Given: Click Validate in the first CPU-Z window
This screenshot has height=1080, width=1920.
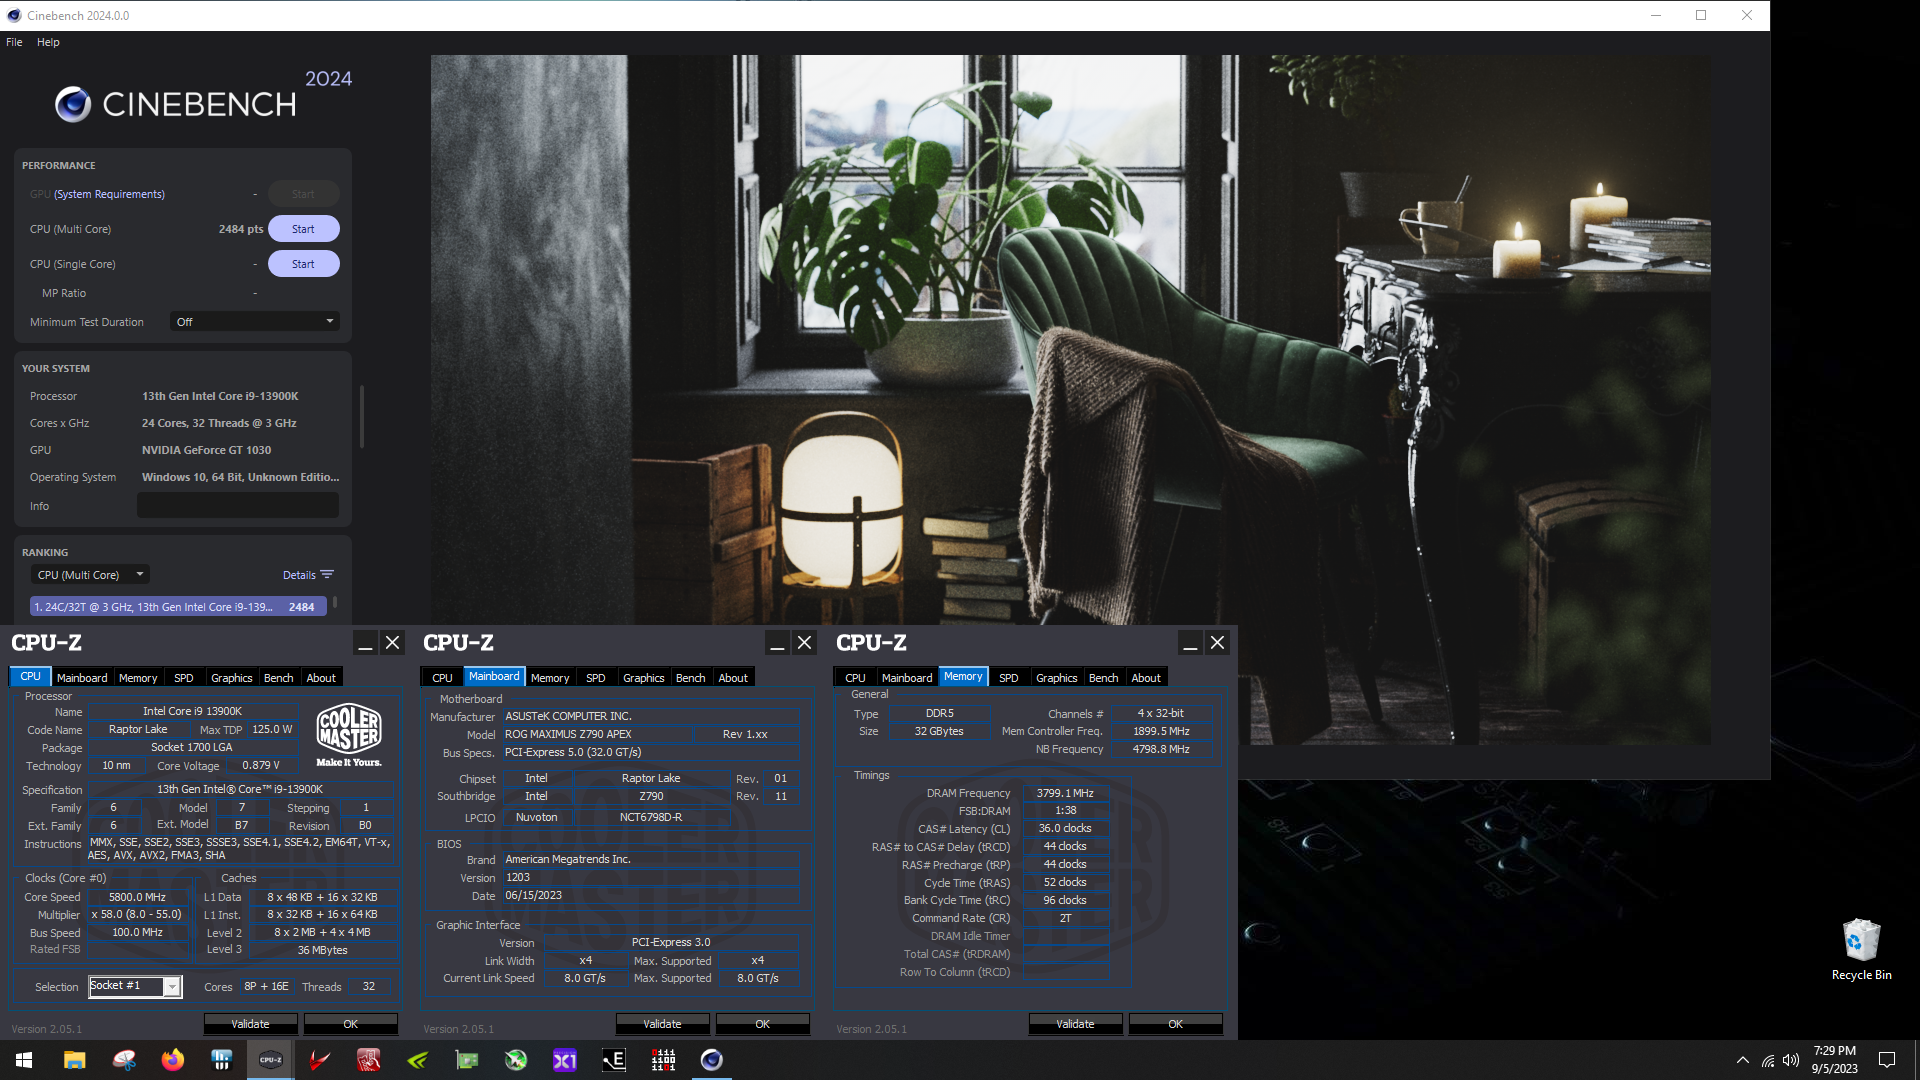Looking at the screenshot, I should 250,1024.
